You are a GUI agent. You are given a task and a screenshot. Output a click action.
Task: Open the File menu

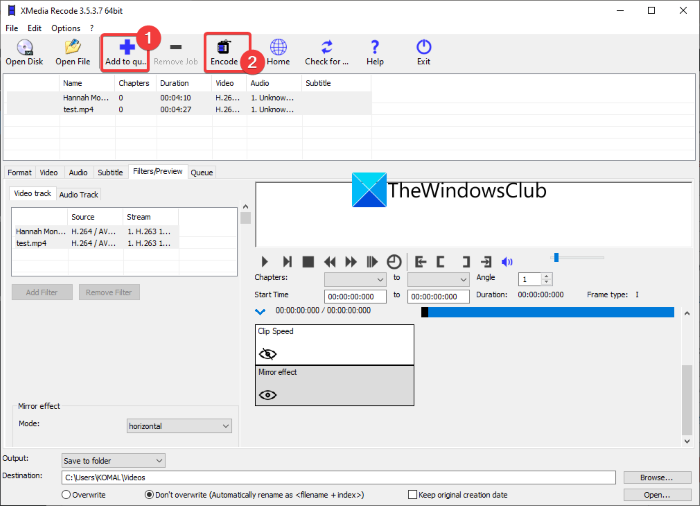click(x=12, y=28)
